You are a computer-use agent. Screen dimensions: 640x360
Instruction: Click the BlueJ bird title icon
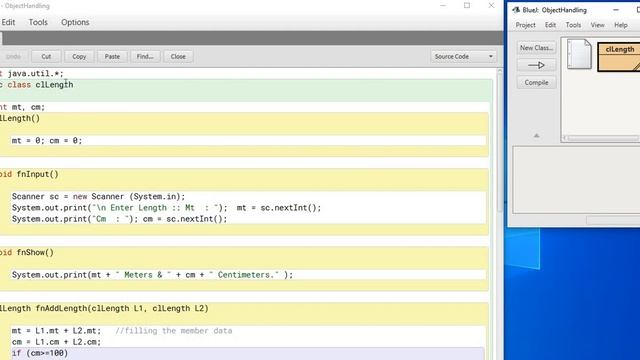tap(516, 10)
